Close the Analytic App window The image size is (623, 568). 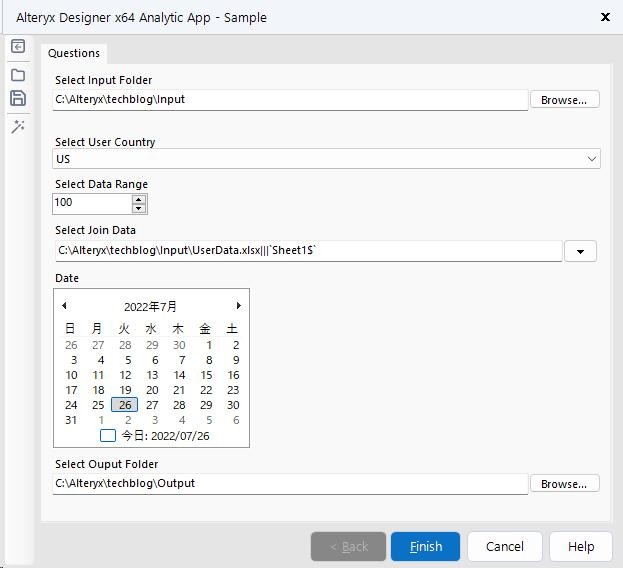(x=605, y=17)
